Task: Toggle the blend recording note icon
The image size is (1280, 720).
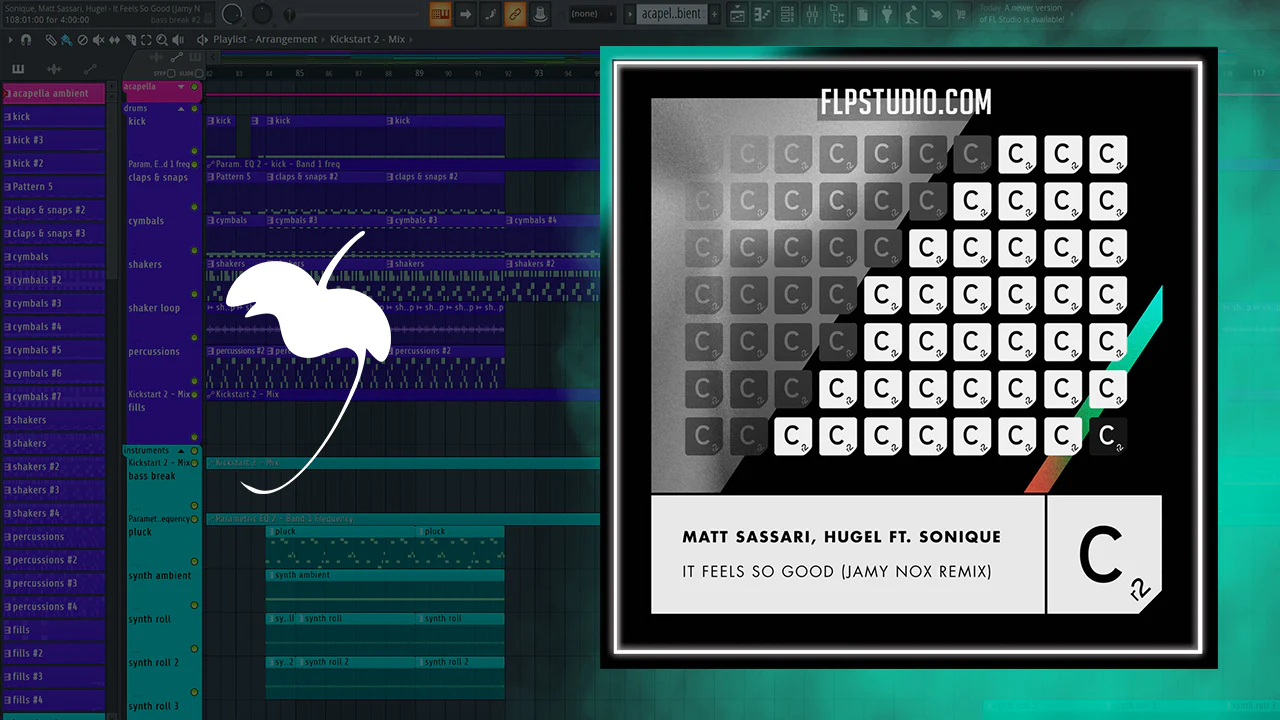Action: 491,14
